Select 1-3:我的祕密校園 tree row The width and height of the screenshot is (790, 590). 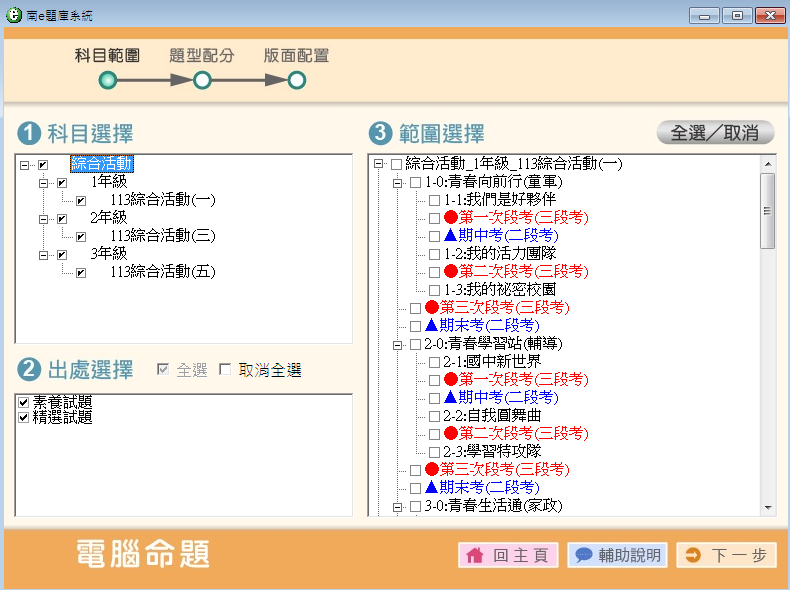pos(499,289)
